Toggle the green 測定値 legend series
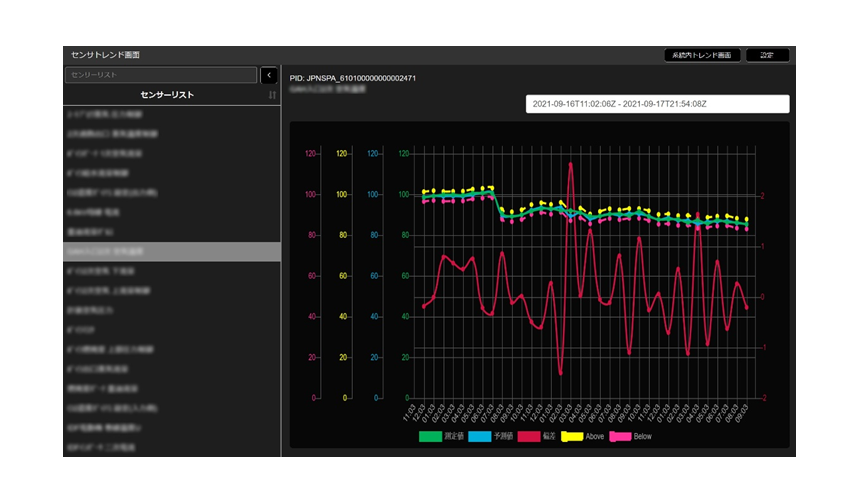860x503 pixels. (x=442, y=437)
